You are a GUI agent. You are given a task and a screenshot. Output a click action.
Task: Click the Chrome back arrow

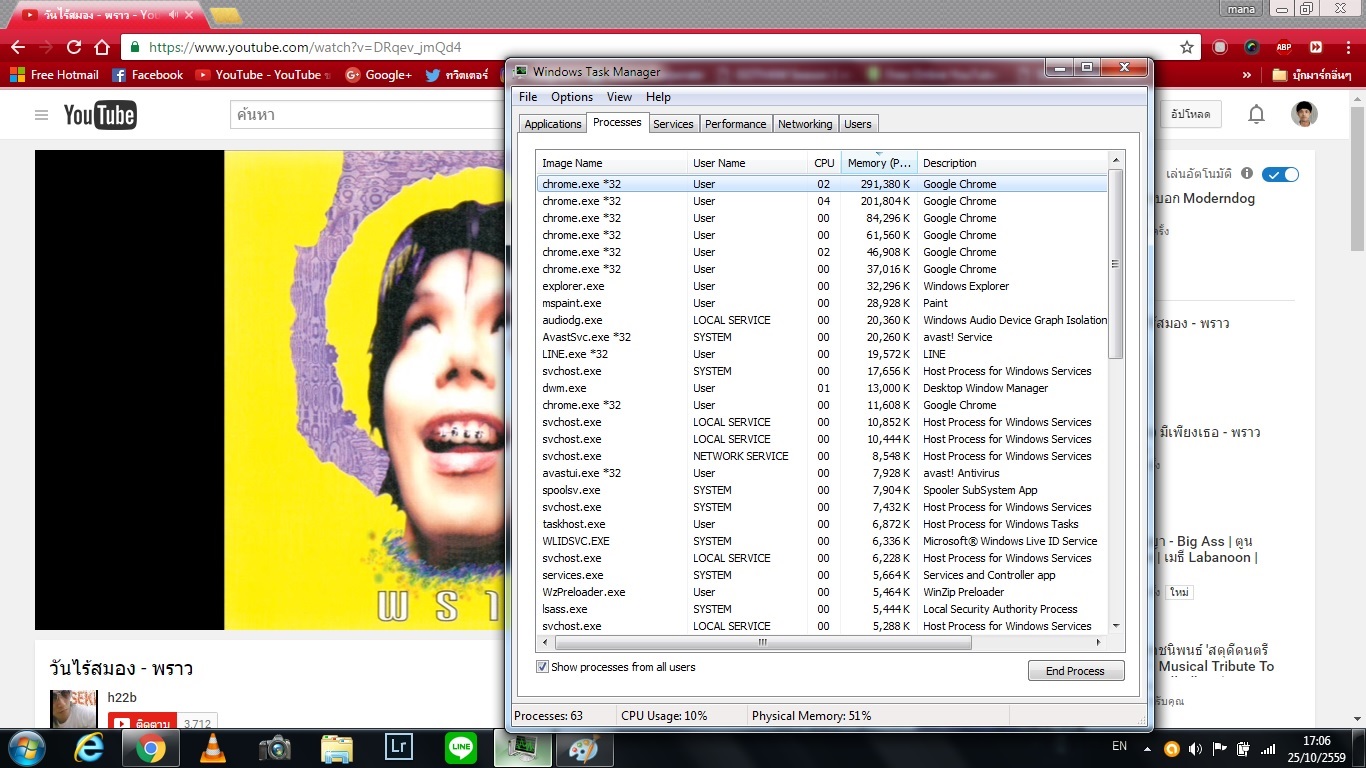pos(18,47)
